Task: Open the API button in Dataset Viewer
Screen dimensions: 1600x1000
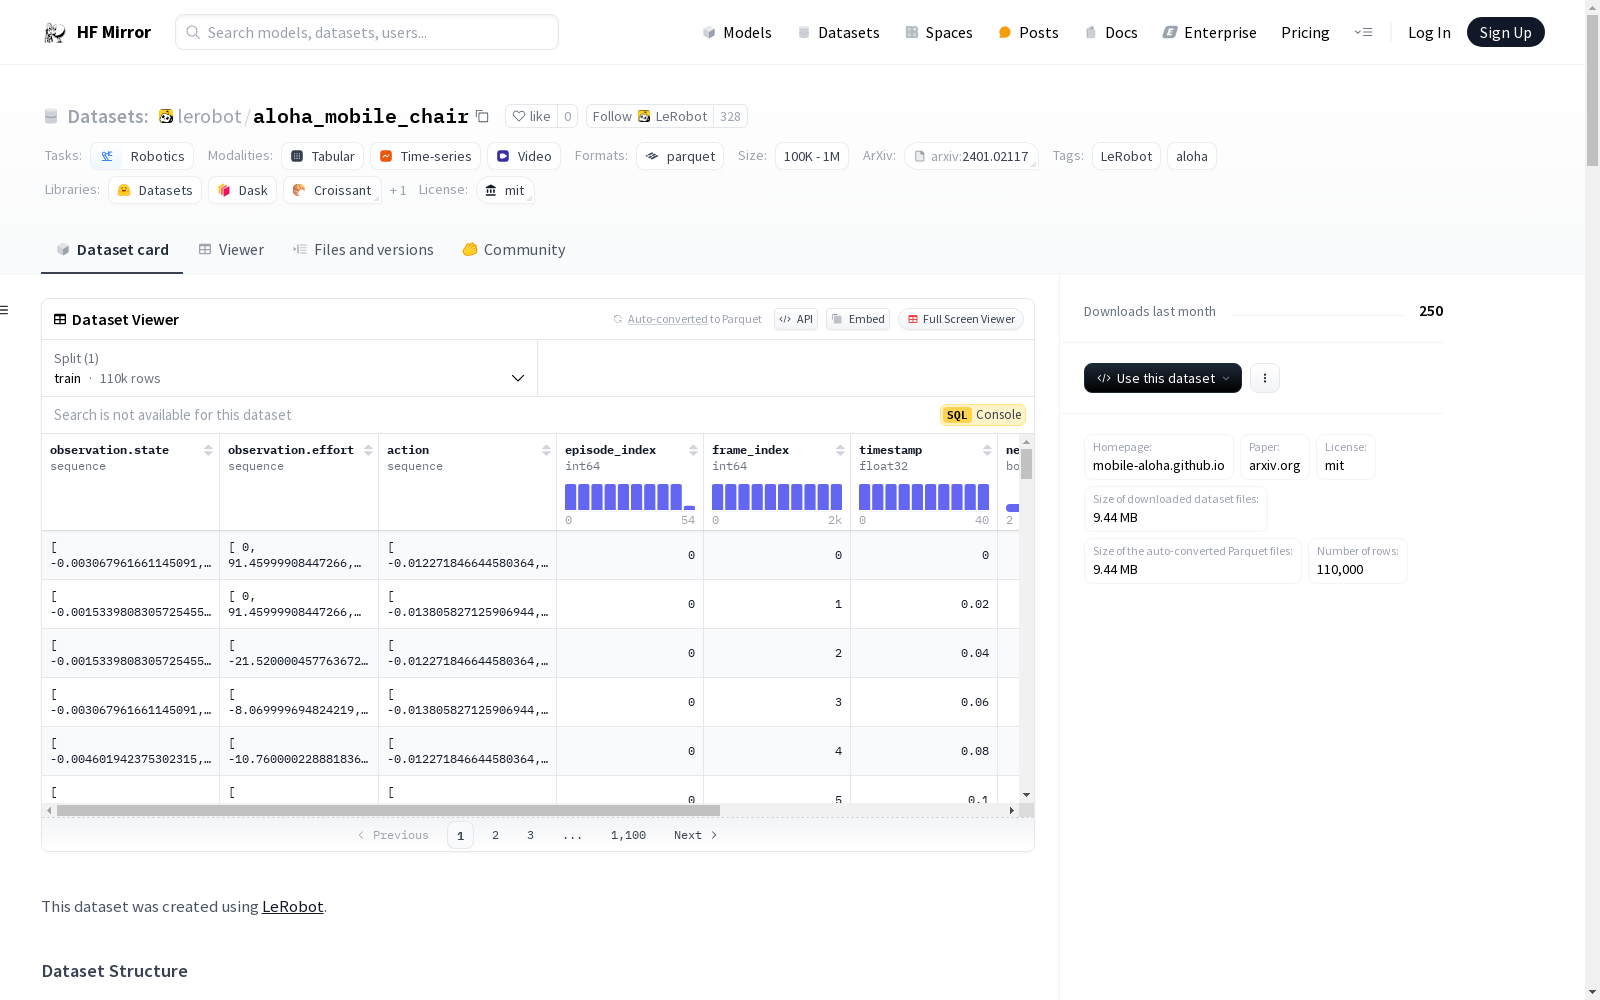Action: 796,319
